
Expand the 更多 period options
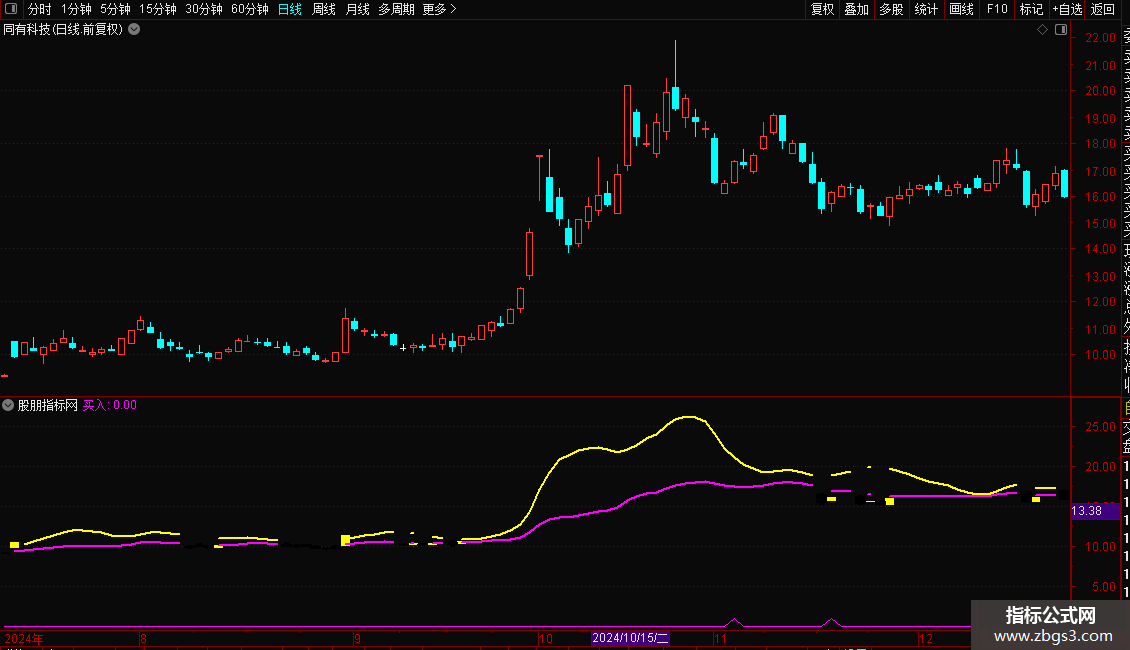pyautogui.click(x=439, y=9)
